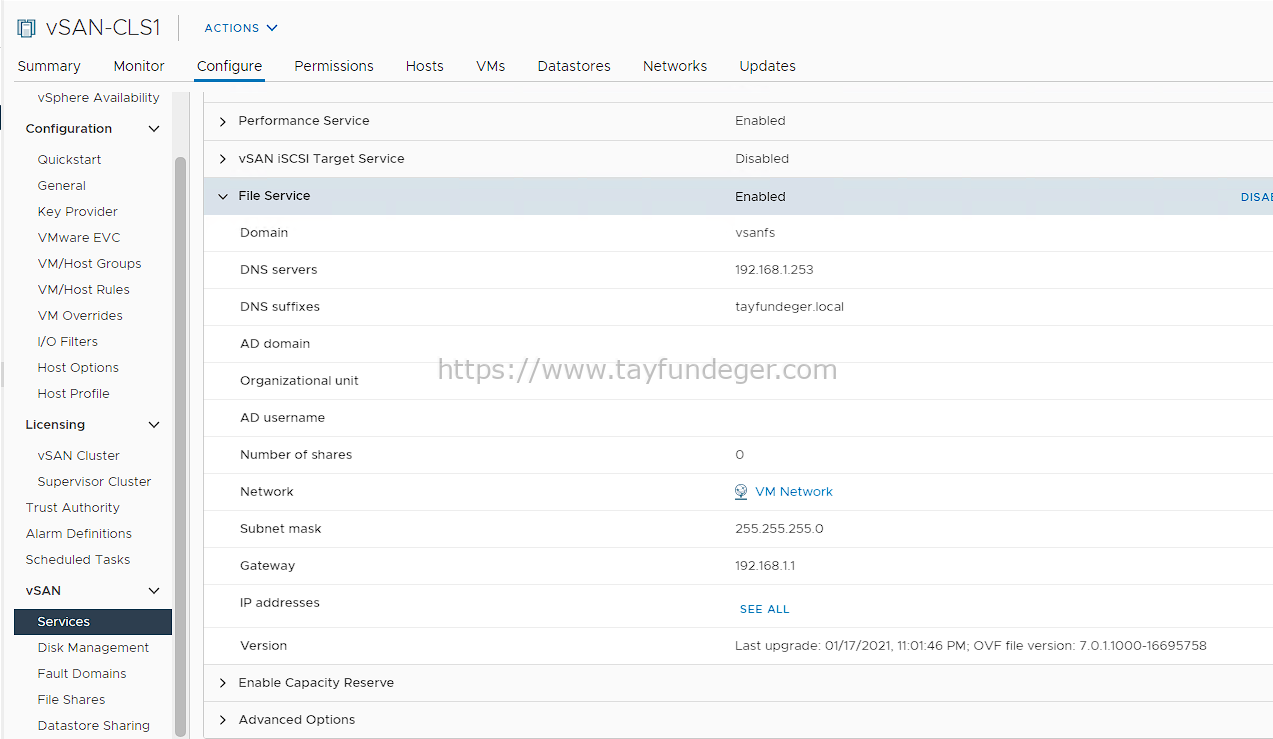Expand the vSAN iSCSI Target Service row
This screenshot has width=1273, height=739.
(222, 159)
